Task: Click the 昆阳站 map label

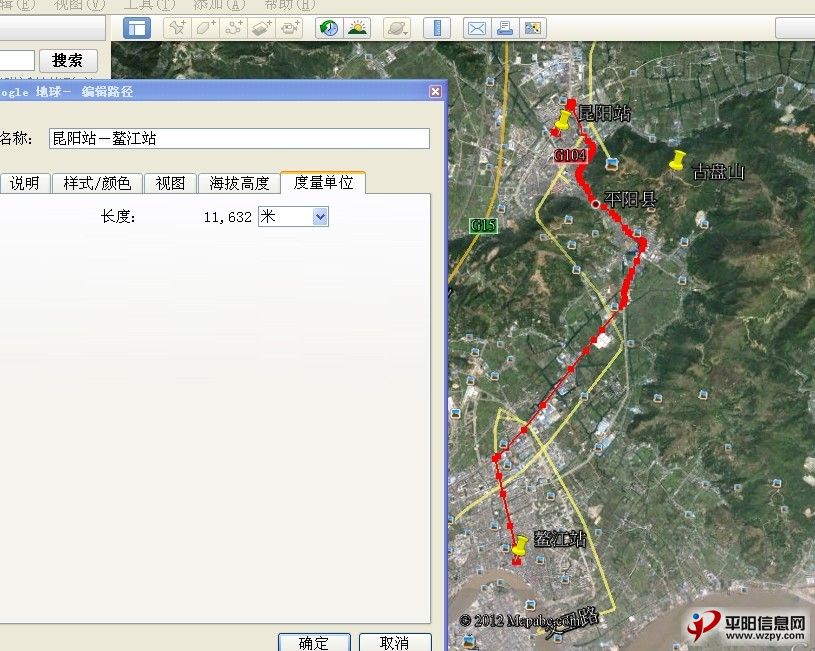Action: tap(604, 113)
